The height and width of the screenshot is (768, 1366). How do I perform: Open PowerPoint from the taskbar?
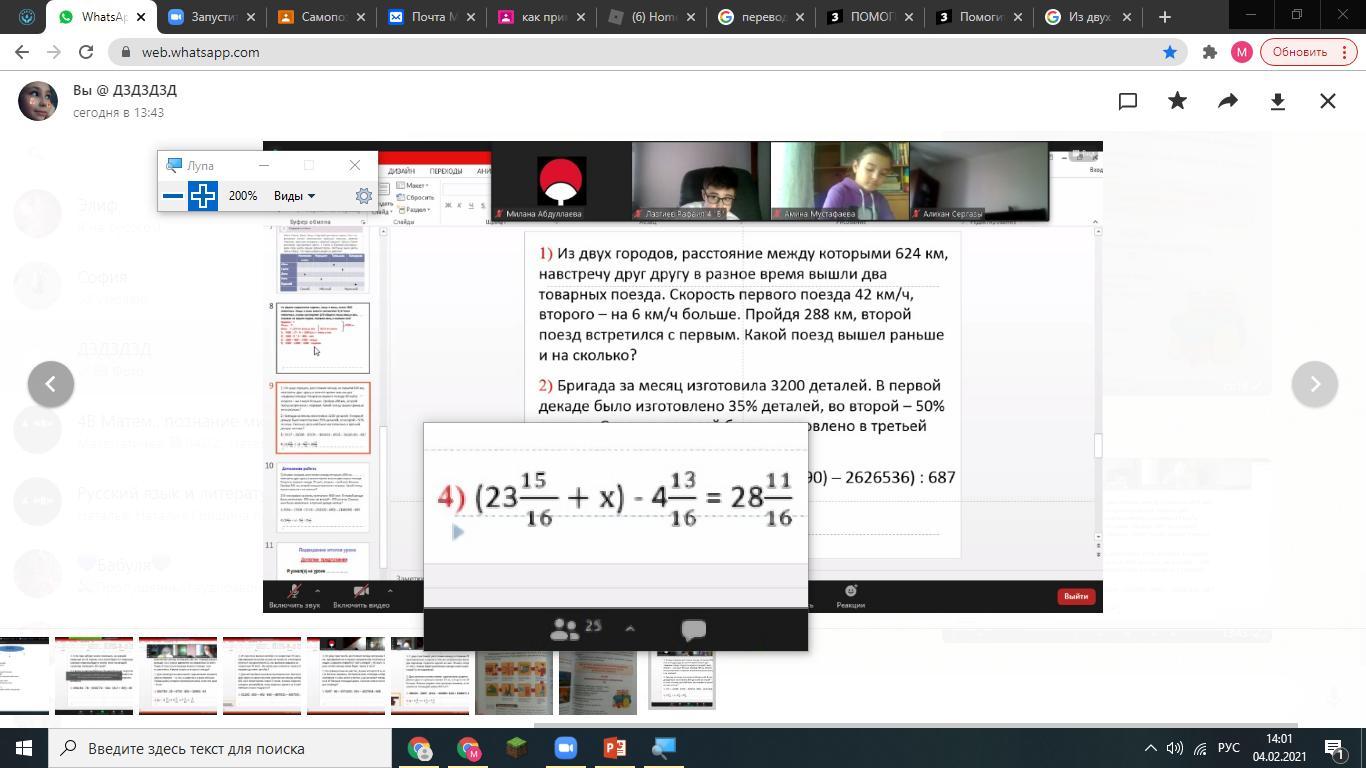tap(614, 748)
